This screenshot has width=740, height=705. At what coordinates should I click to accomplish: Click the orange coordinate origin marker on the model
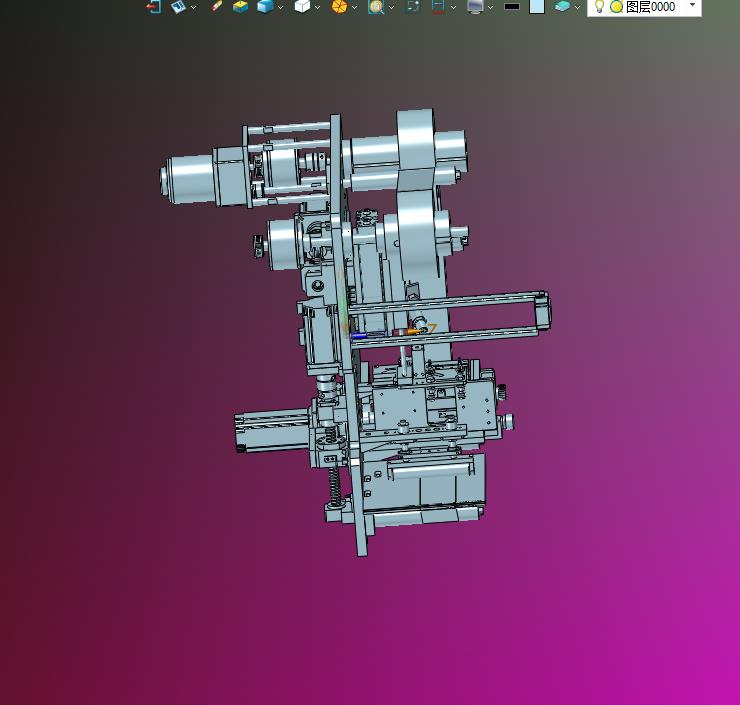click(414, 331)
